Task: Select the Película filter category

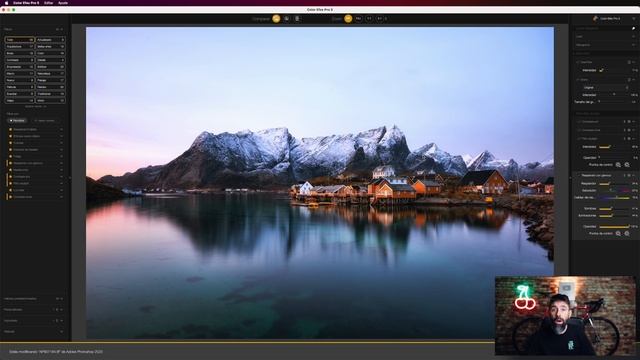Action: [x=19, y=87]
